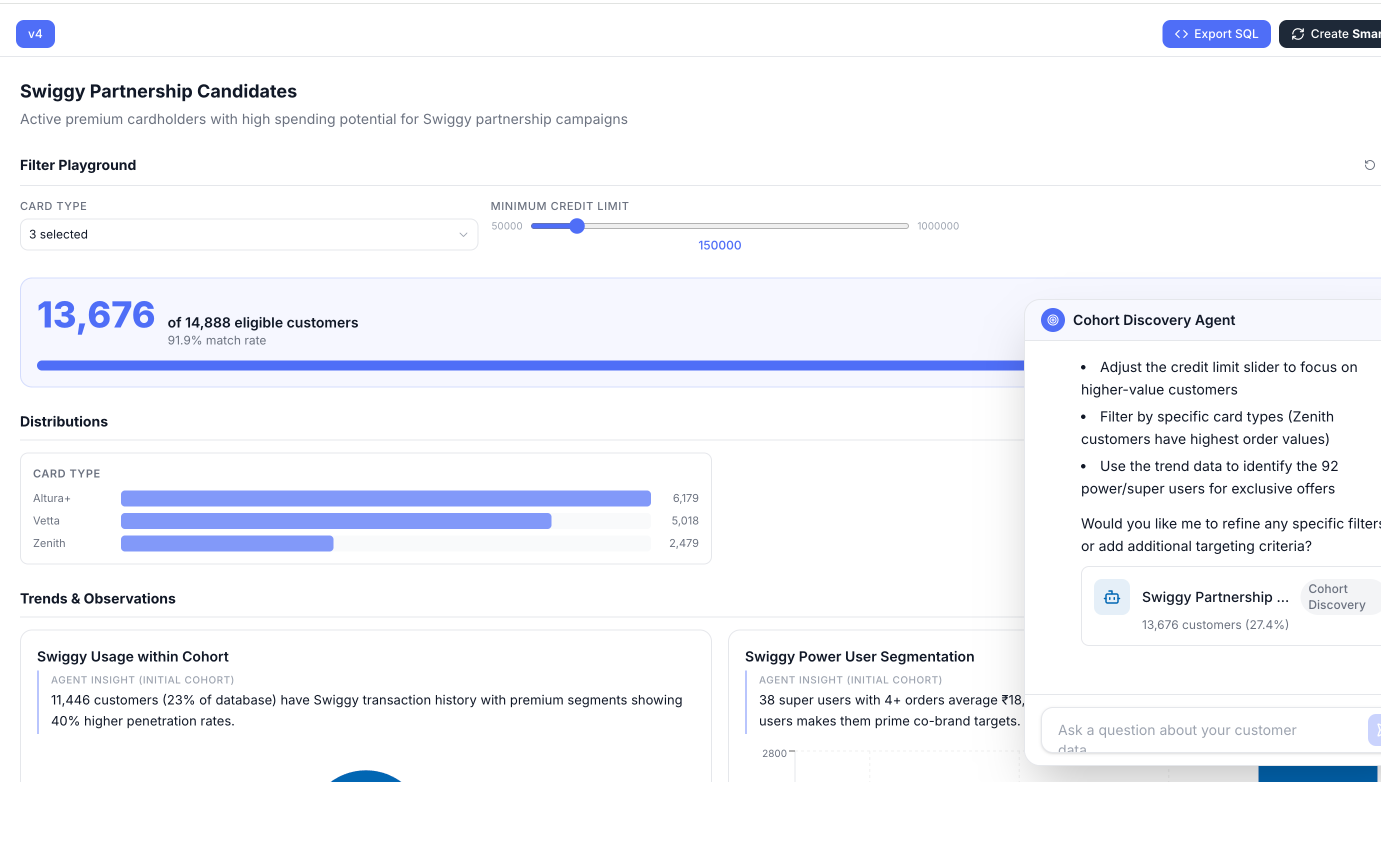Open the Swiggy Partnership cohort card title
Screen dimensions: 1381x866
coord(1215,597)
